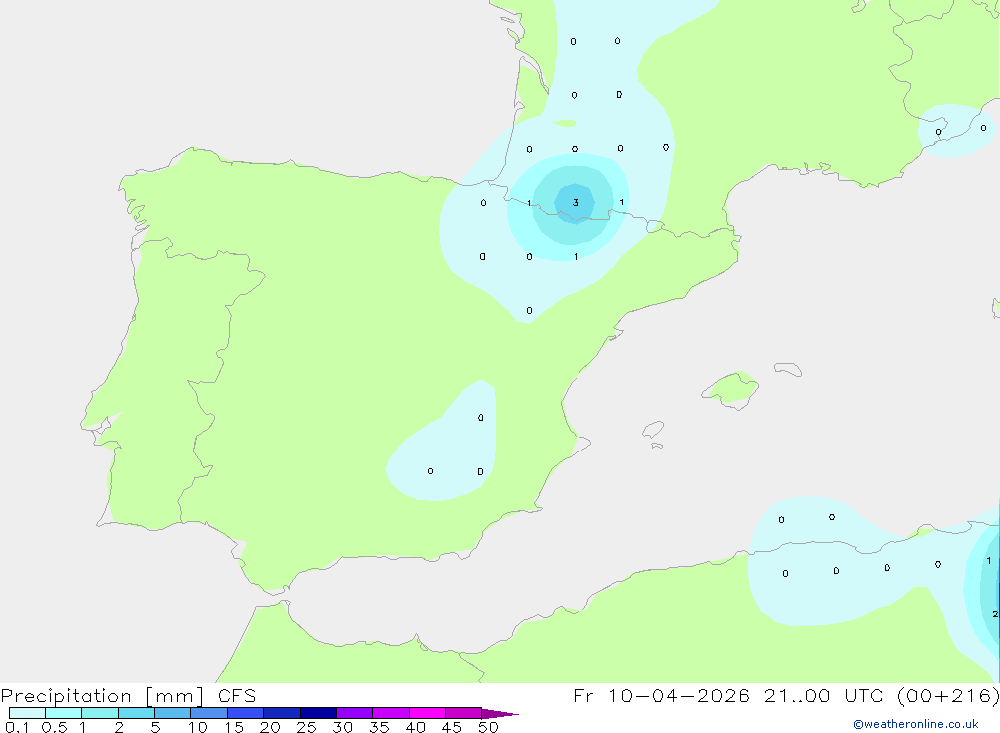Image resolution: width=1000 pixels, height=733 pixels.
Task: Click the "20" legend scale label
Action: click(x=270, y=727)
